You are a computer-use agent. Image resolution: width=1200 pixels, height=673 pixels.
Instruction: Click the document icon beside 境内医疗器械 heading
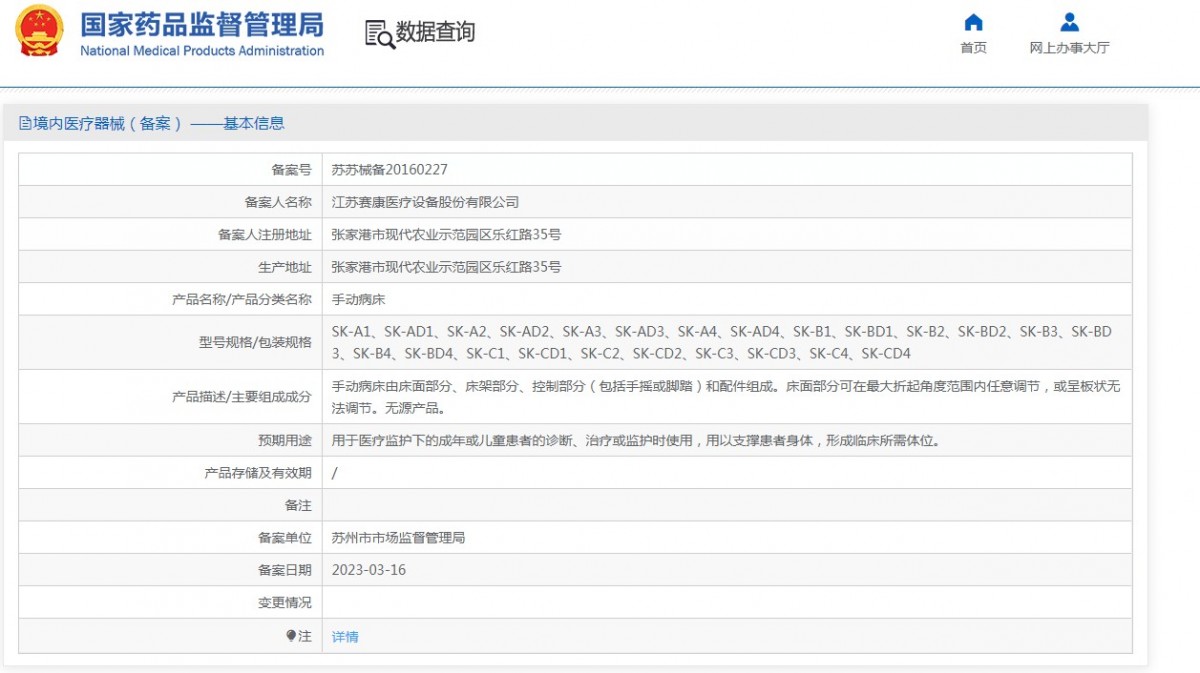tap(26, 124)
